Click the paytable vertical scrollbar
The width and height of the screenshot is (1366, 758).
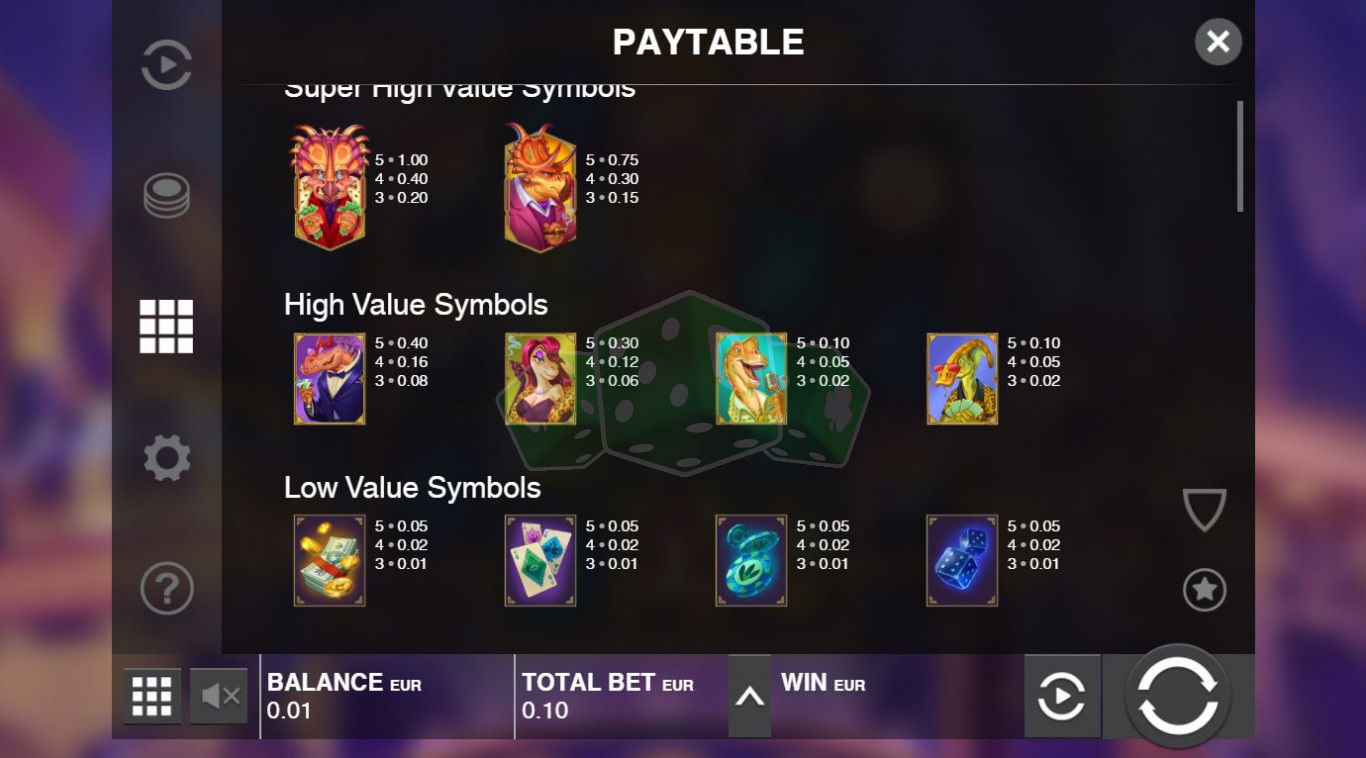pyautogui.click(x=1240, y=156)
